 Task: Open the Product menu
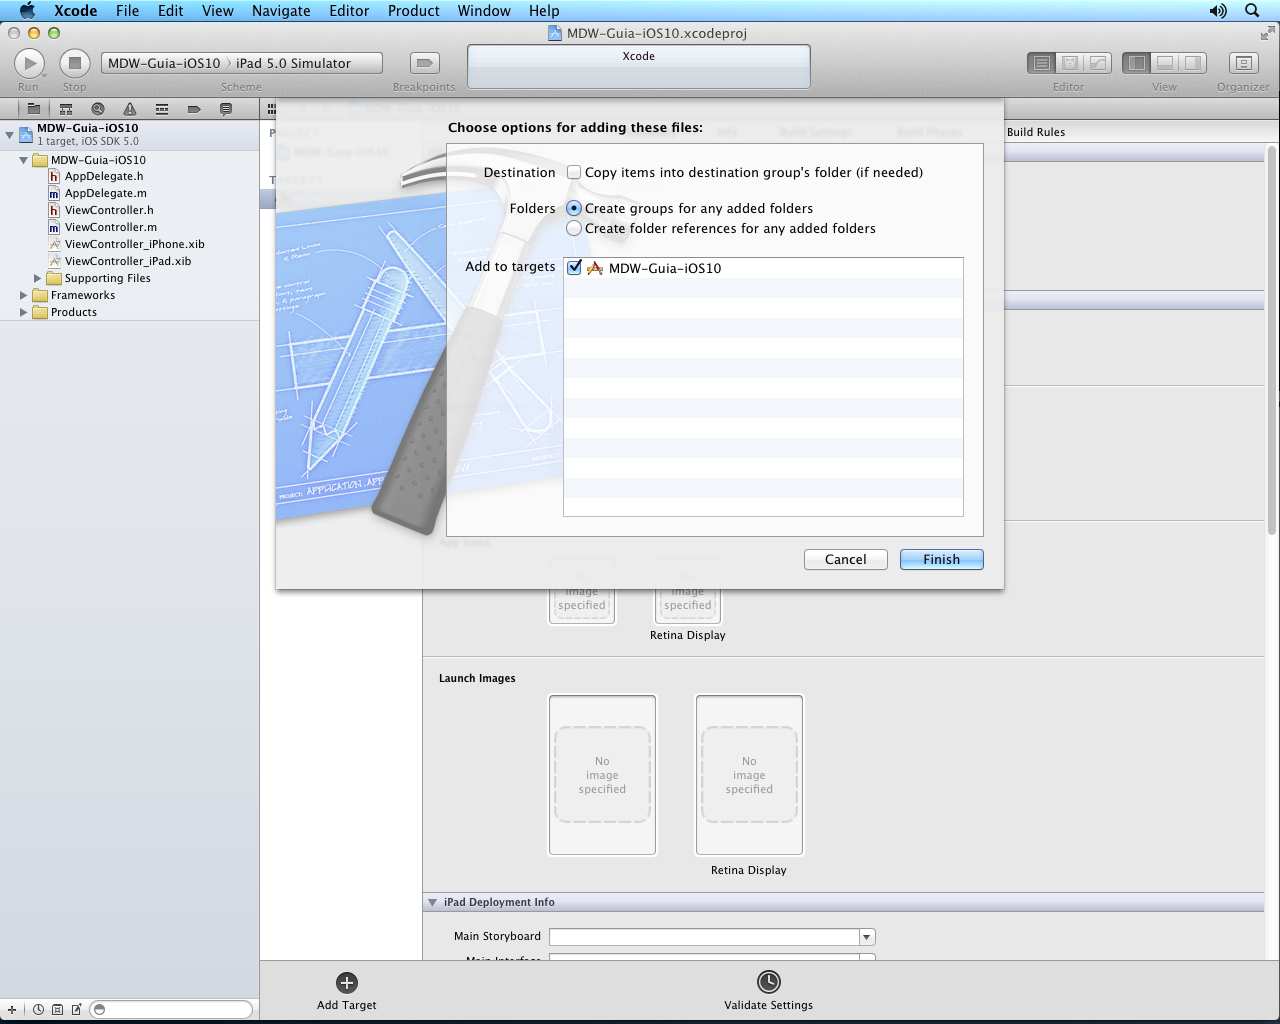[x=414, y=11]
